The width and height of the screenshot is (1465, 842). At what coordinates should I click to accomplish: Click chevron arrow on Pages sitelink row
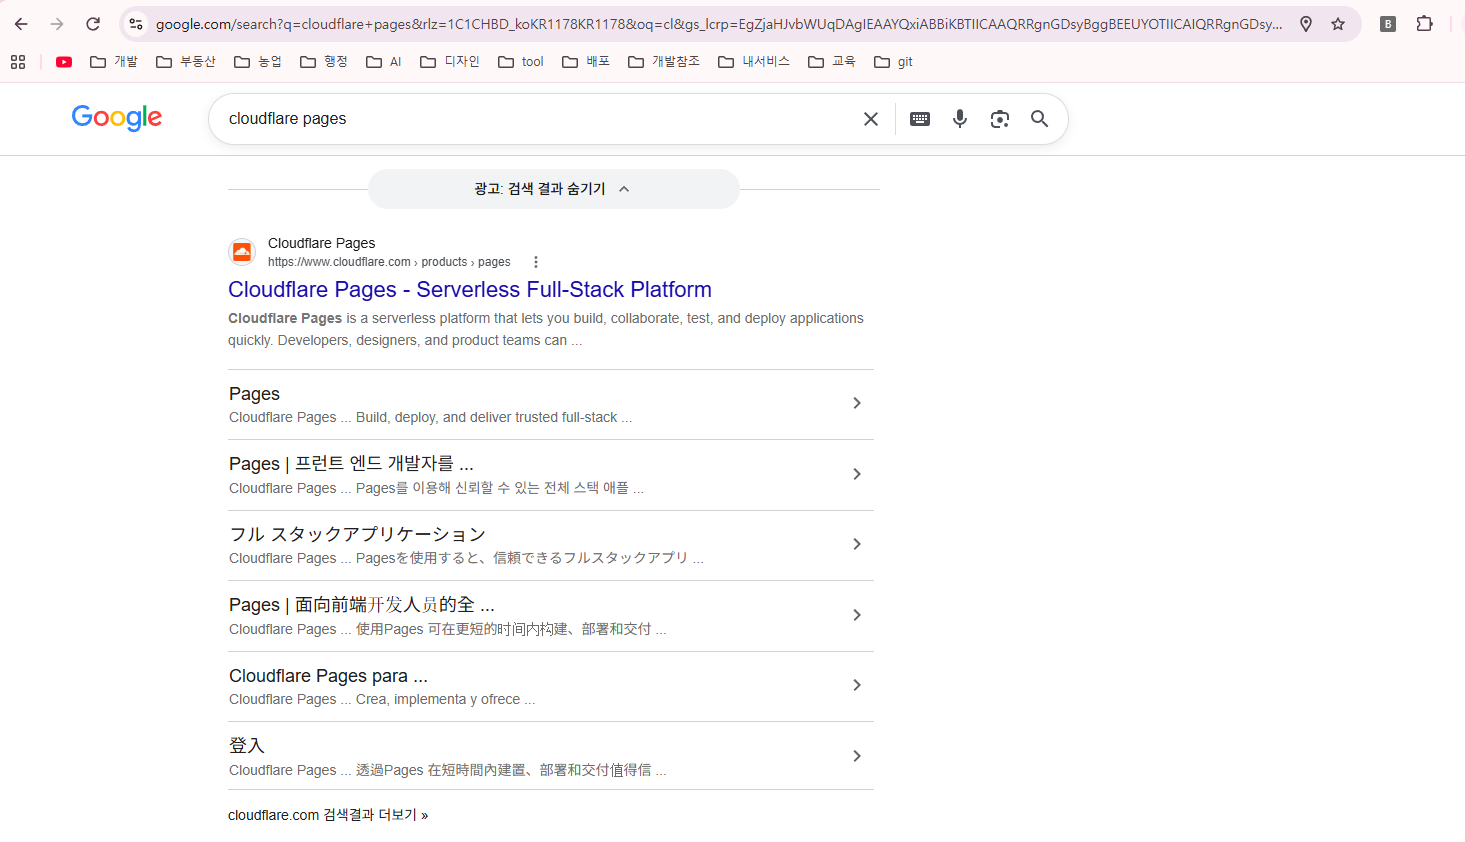coord(857,403)
